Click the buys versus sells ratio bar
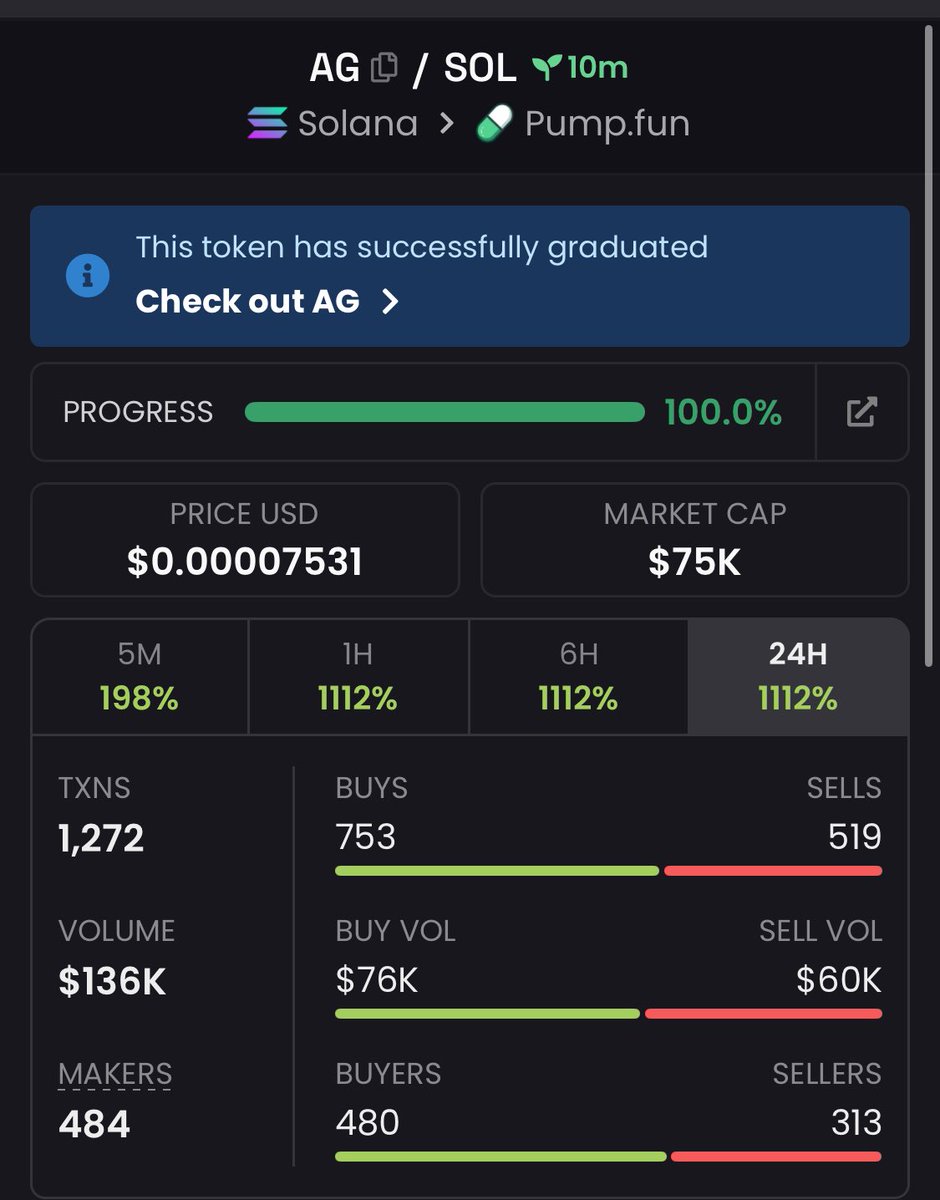Image resolution: width=940 pixels, height=1200 pixels. pos(608,871)
